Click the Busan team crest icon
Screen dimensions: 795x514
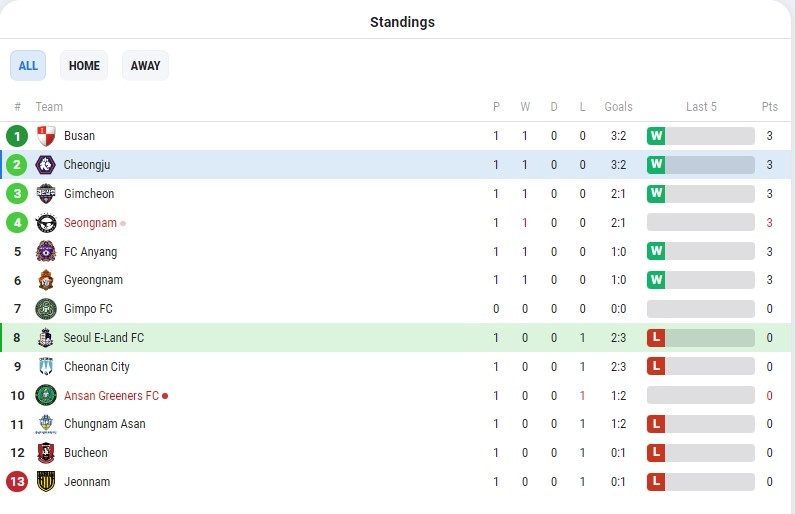tap(46, 136)
